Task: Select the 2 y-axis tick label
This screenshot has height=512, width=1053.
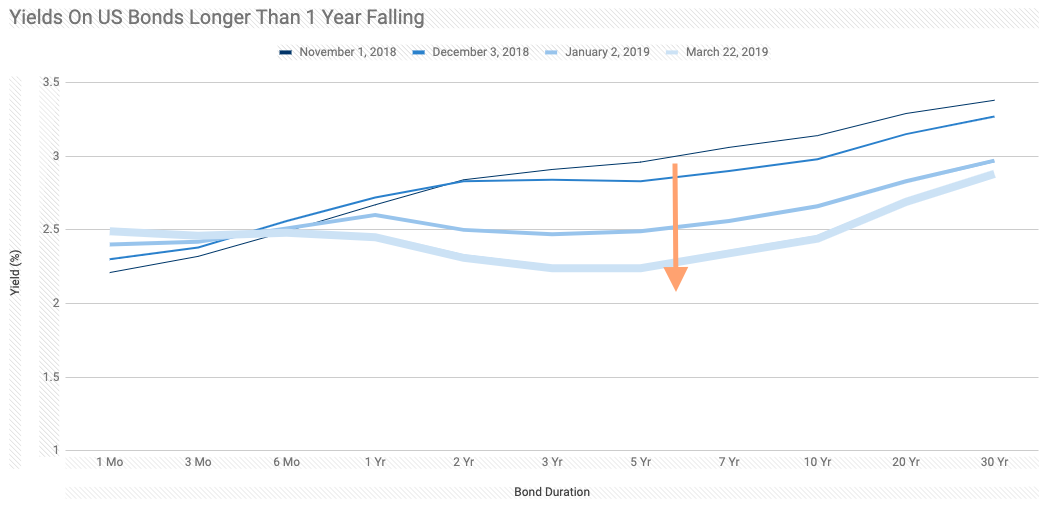Action: click(57, 303)
